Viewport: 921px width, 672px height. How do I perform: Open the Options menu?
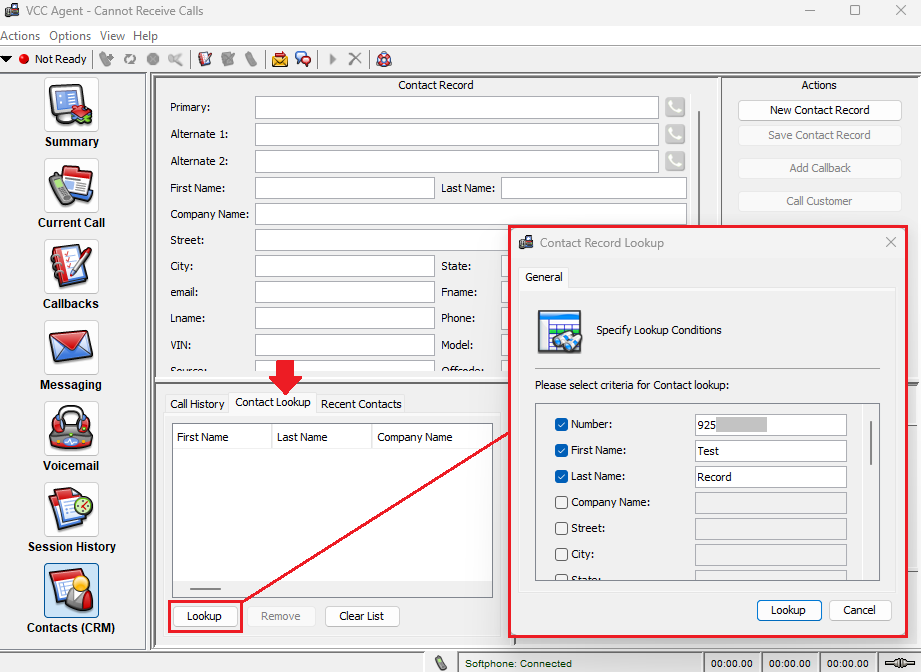70,36
